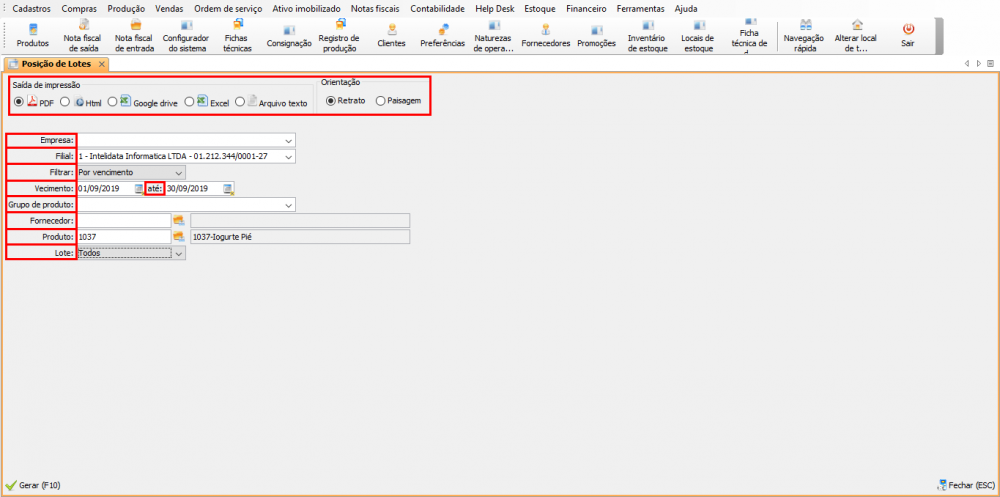Select Html output option
The width and height of the screenshot is (1000, 497).
[x=65, y=102]
